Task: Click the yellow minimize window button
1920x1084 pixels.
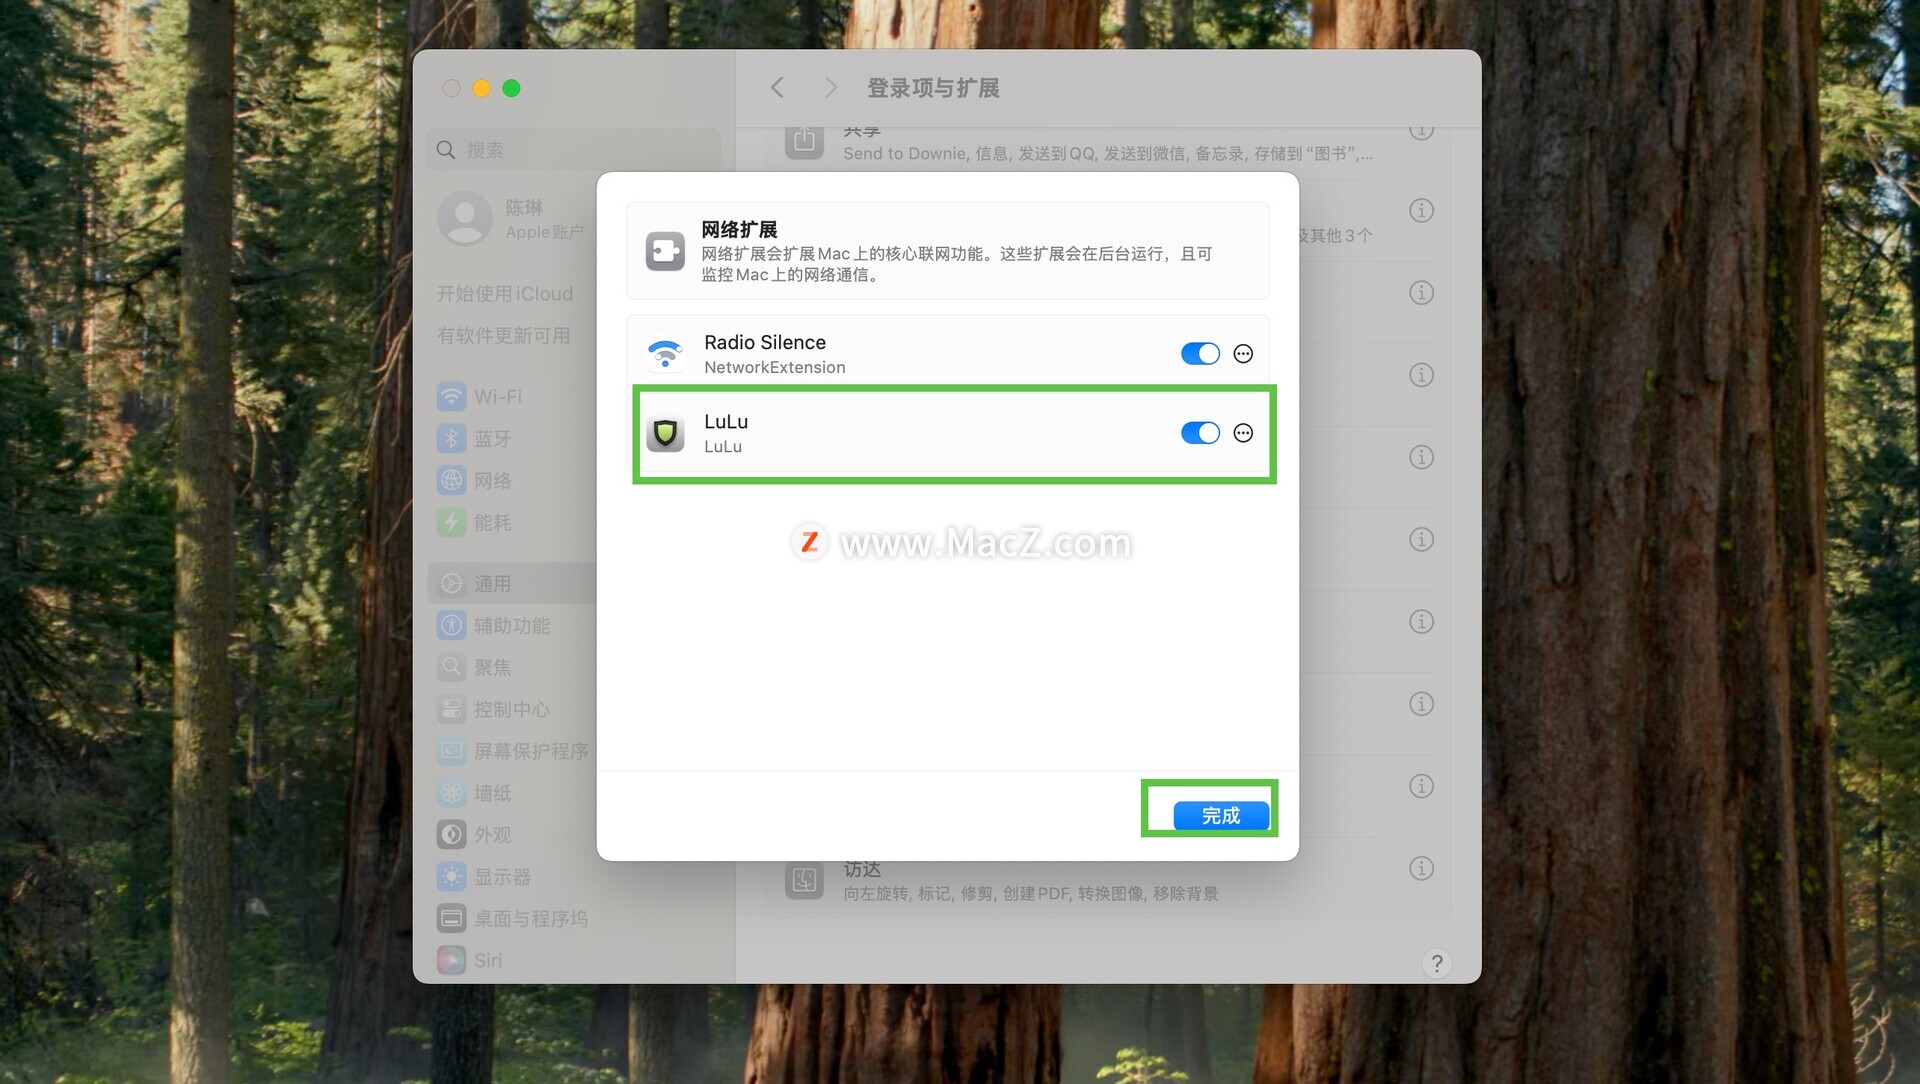Action: (x=481, y=88)
